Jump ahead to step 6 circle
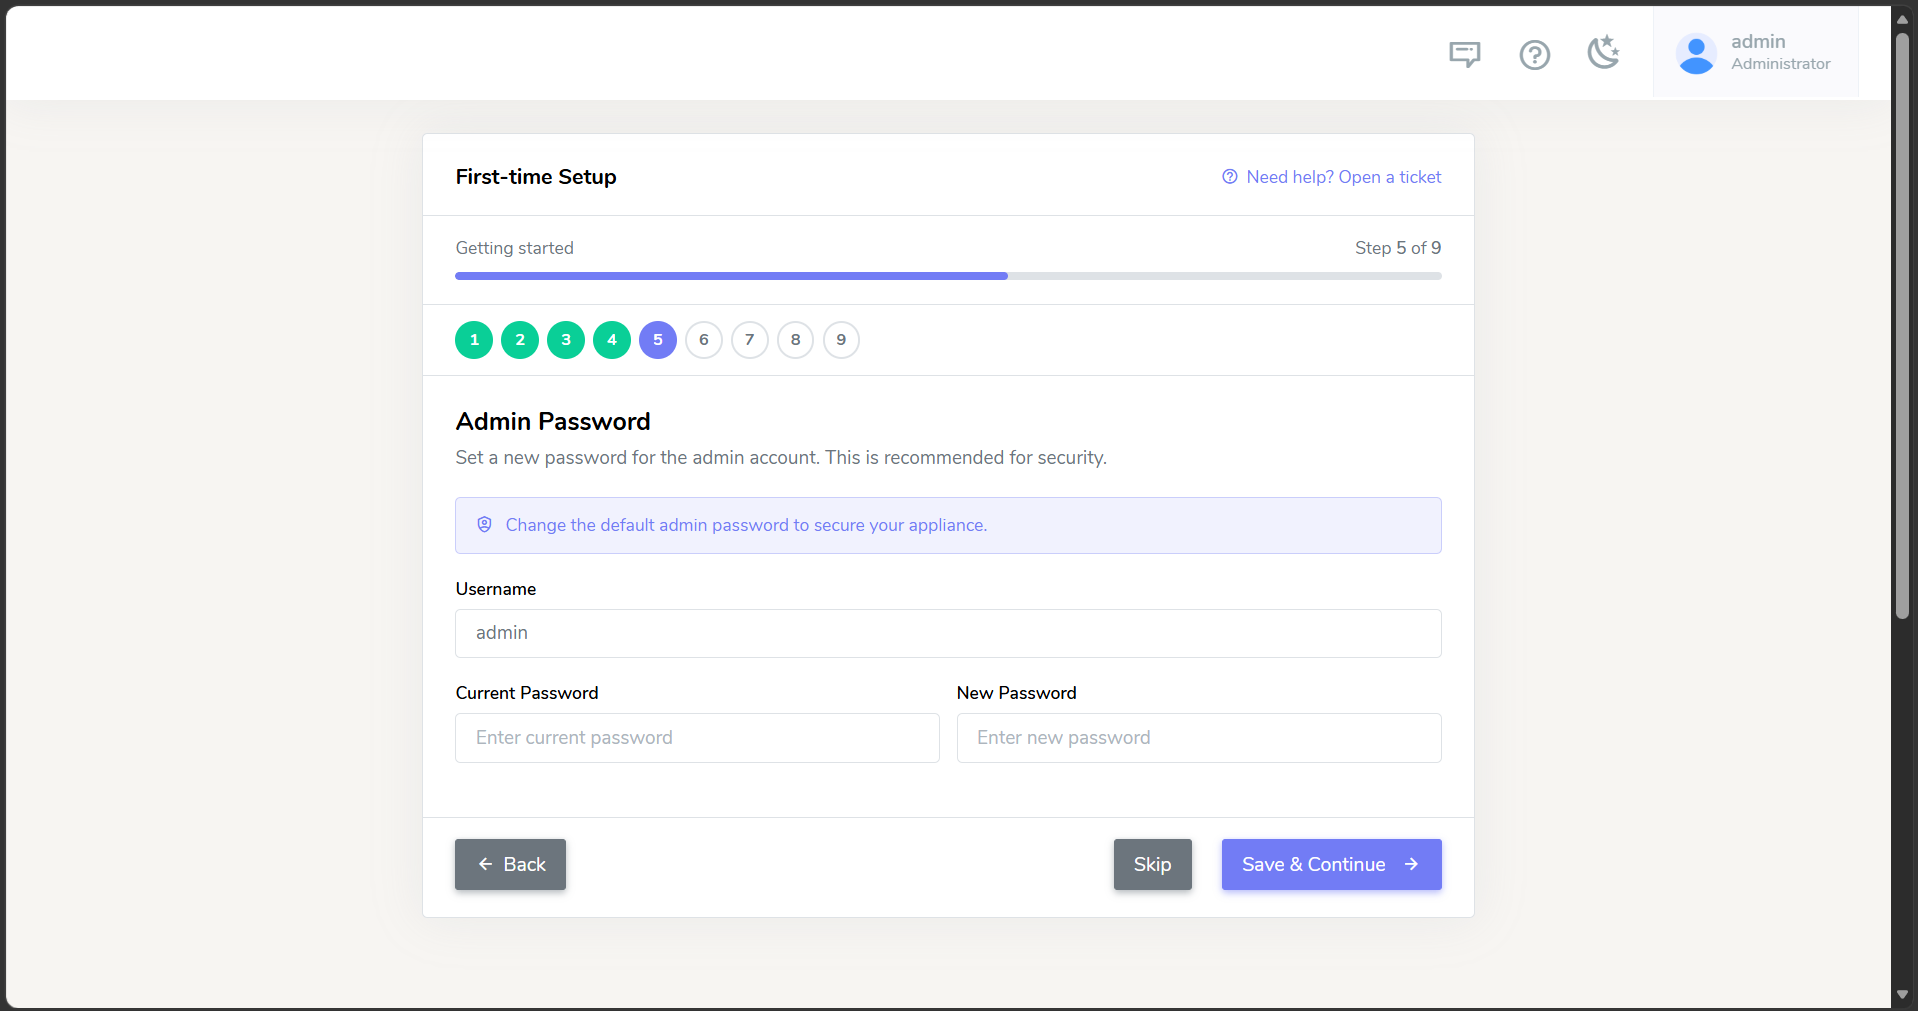The image size is (1918, 1011). point(704,340)
